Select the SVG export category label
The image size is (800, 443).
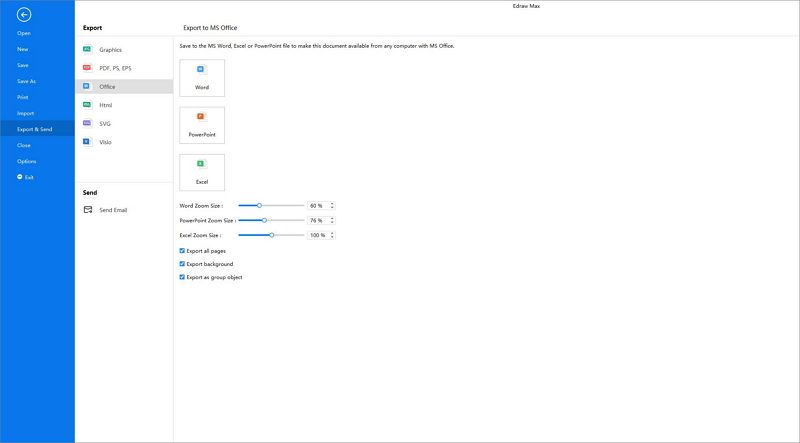tap(105, 124)
